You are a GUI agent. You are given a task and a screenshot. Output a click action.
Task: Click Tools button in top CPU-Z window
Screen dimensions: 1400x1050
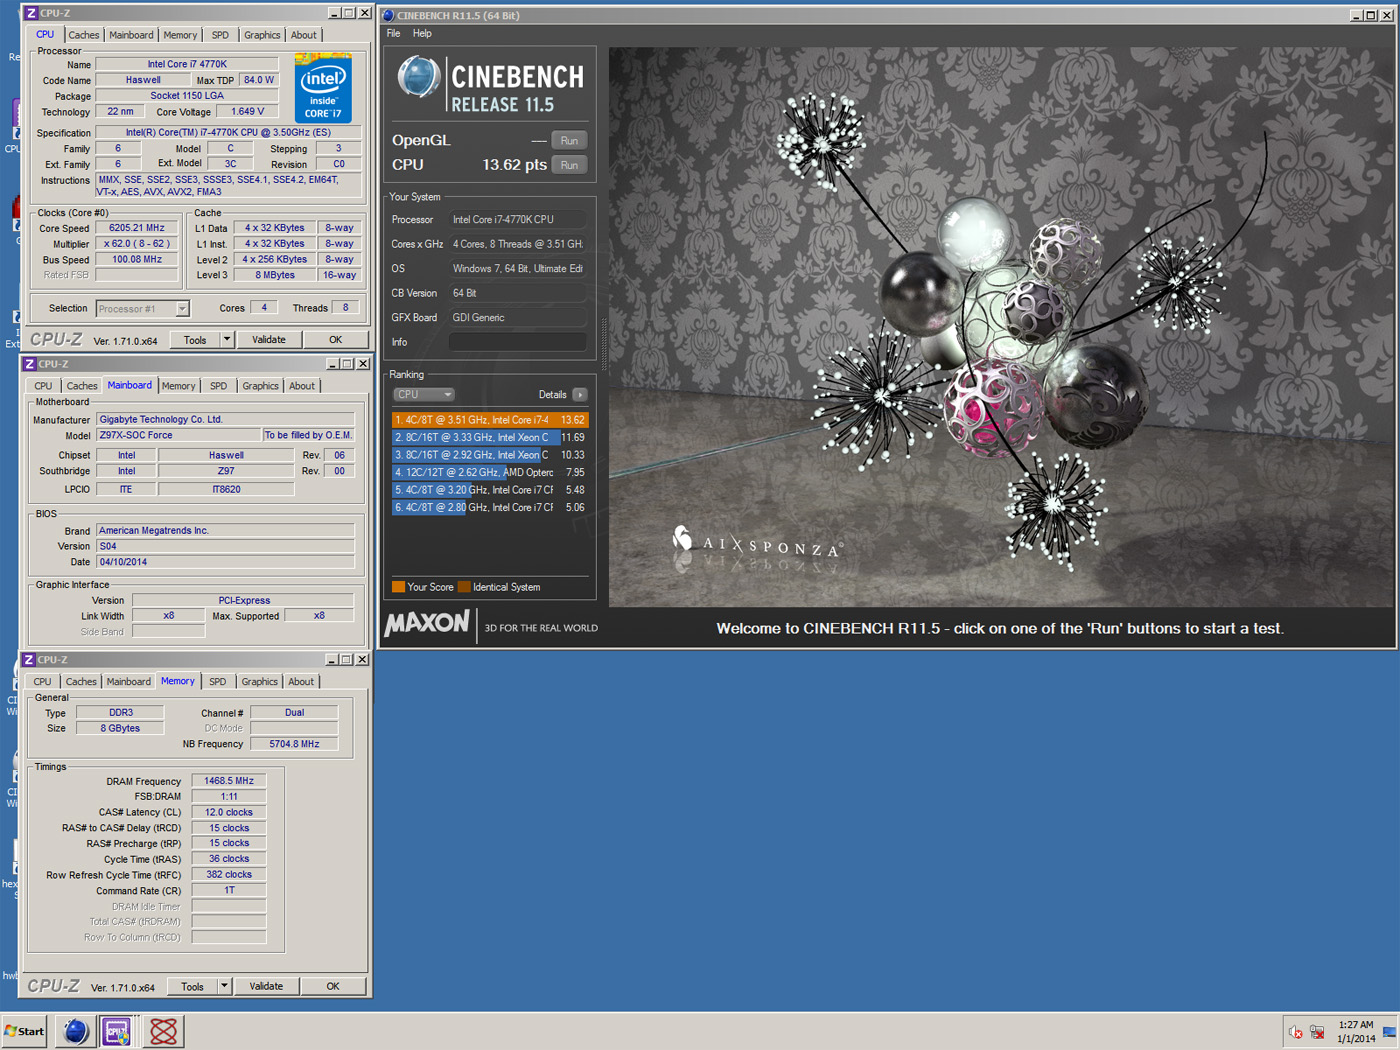[195, 340]
